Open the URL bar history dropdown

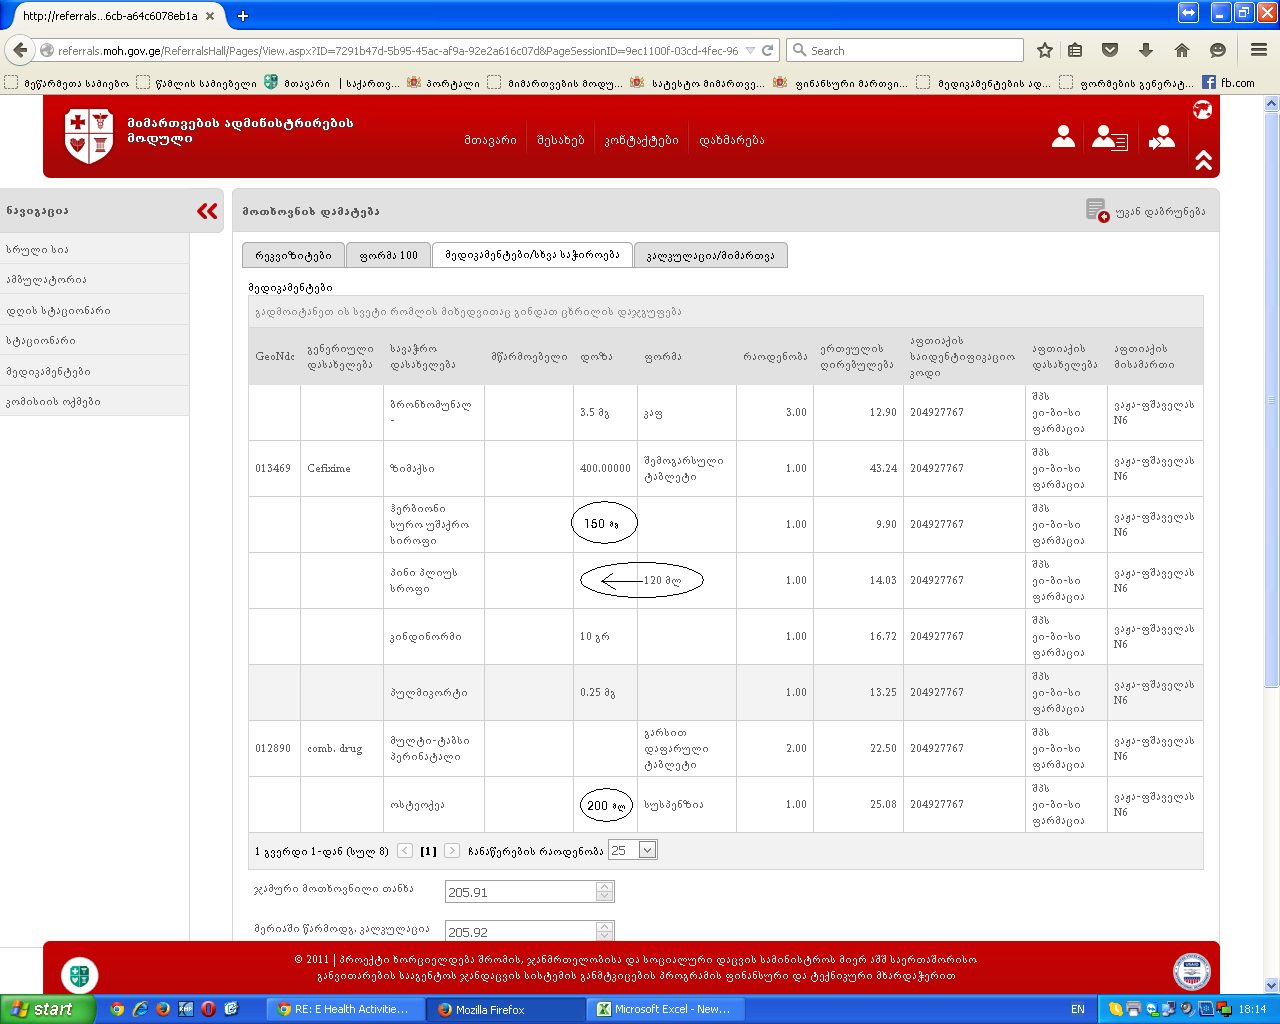coord(750,50)
